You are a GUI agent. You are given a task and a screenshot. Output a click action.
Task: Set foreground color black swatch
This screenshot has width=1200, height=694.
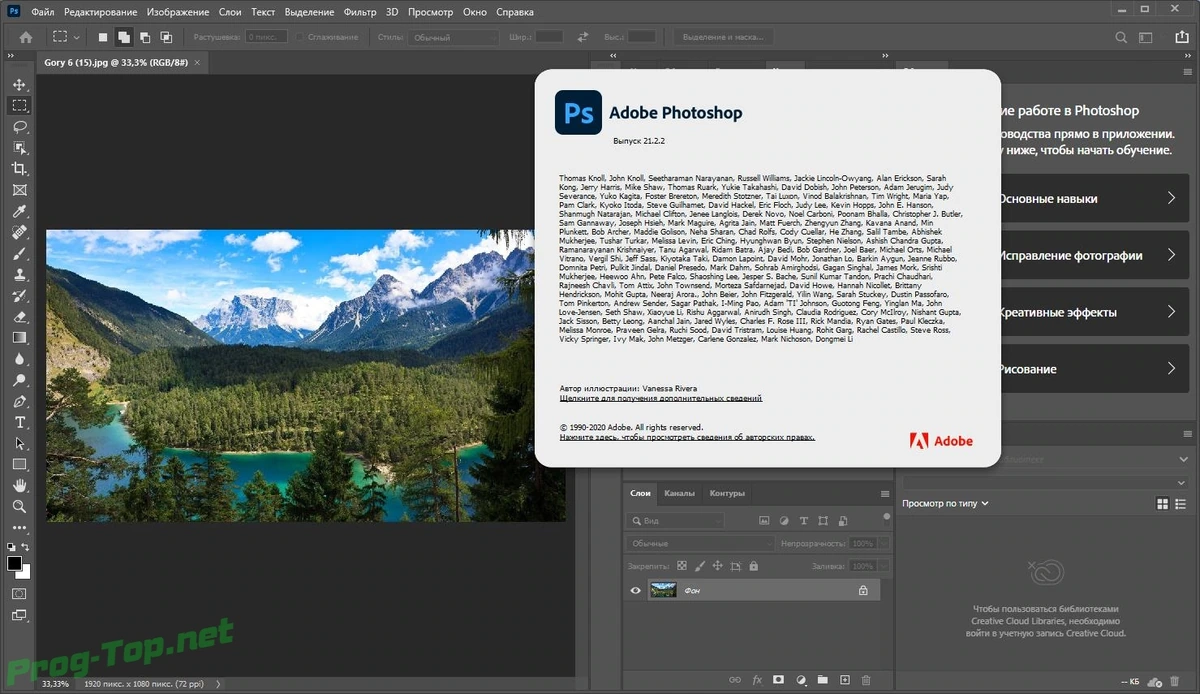click(x=15, y=564)
